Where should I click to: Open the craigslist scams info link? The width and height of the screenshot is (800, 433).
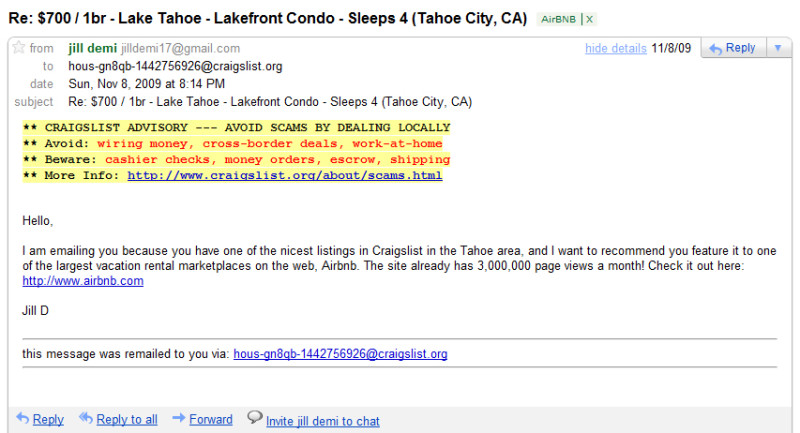point(284,176)
